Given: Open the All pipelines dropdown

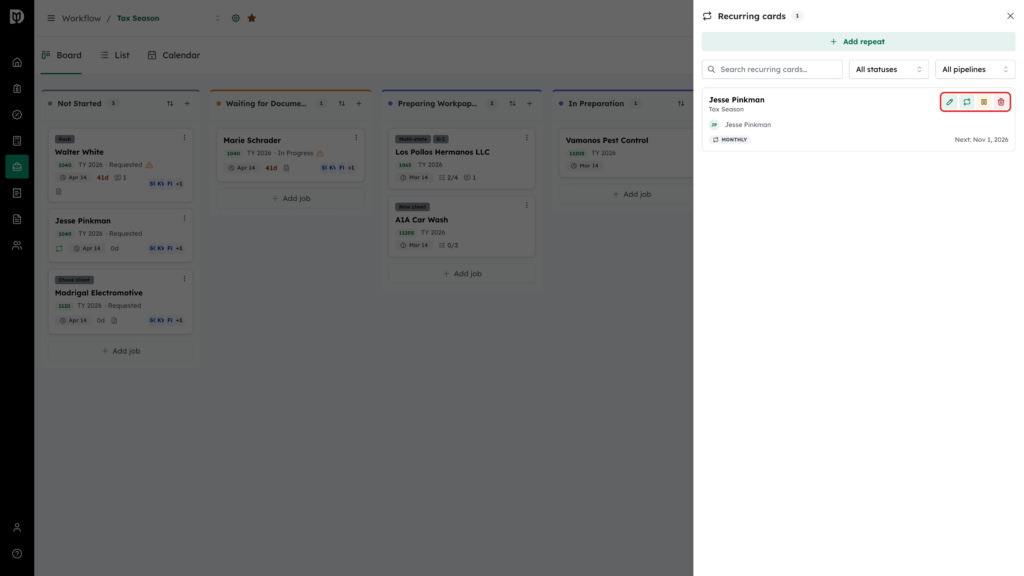Looking at the screenshot, I should click(975, 69).
